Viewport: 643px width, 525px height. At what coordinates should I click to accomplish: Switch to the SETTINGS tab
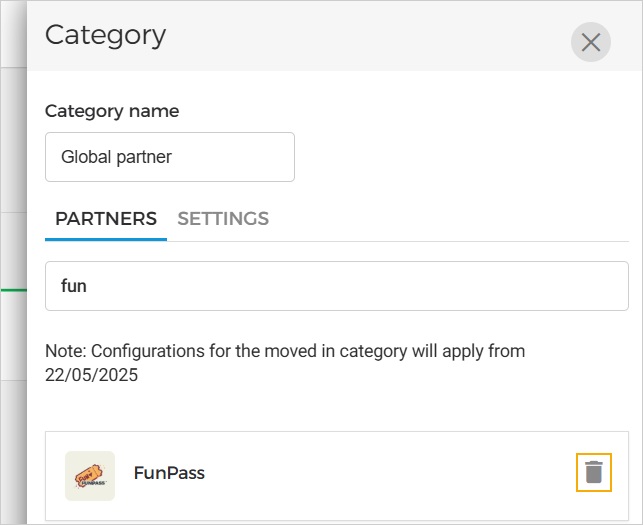223,219
